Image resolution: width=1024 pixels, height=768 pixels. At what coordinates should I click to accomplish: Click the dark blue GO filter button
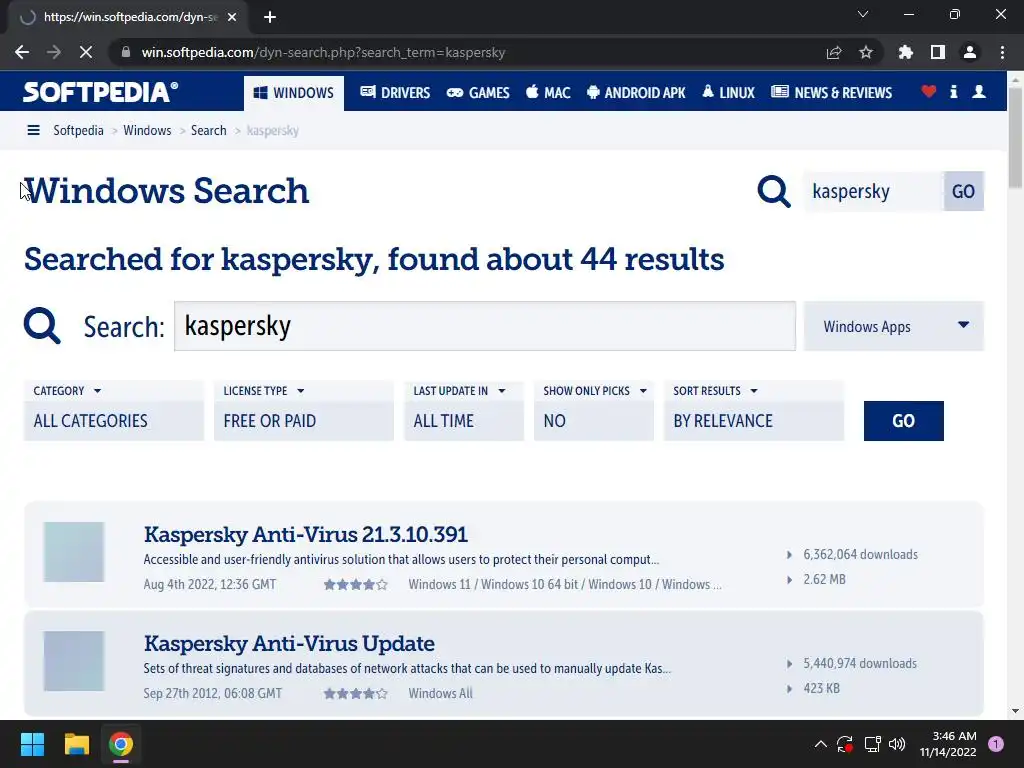tap(903, 421)
